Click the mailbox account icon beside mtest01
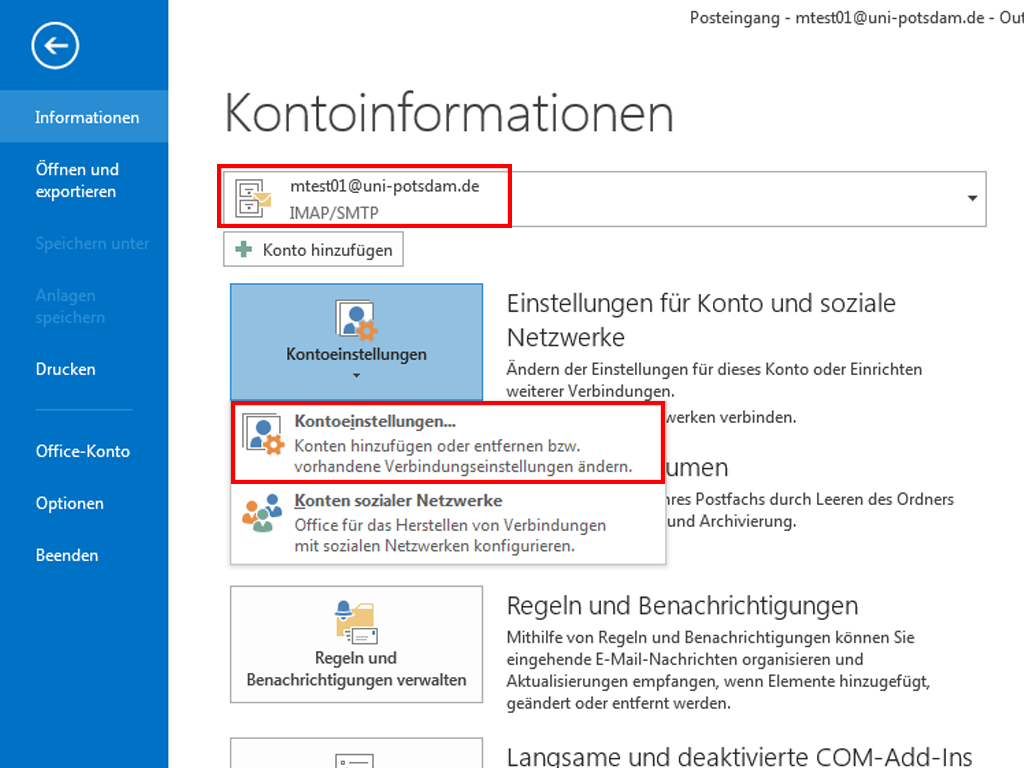This screenshot has height=768, width=1024. click(x=253, y=198)
